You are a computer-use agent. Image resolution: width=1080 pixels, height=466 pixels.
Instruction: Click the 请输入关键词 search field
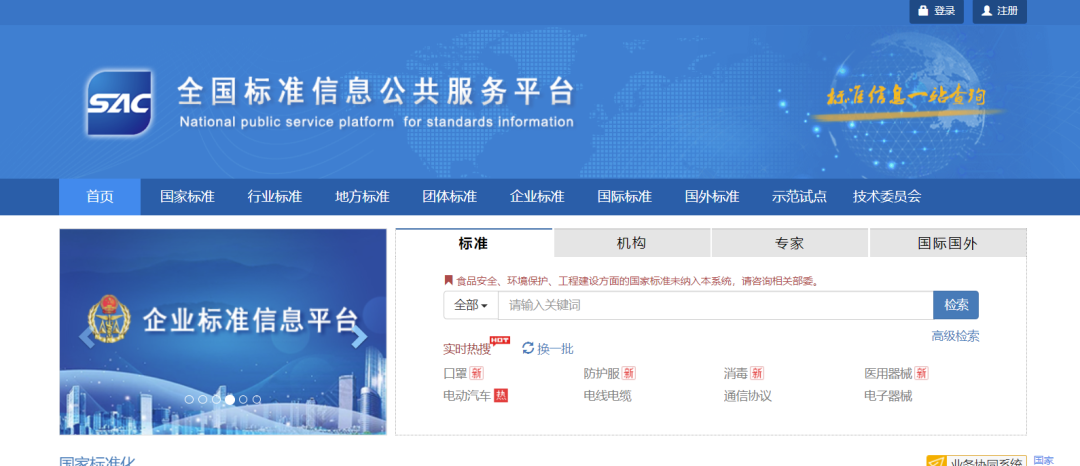(716, 305)
